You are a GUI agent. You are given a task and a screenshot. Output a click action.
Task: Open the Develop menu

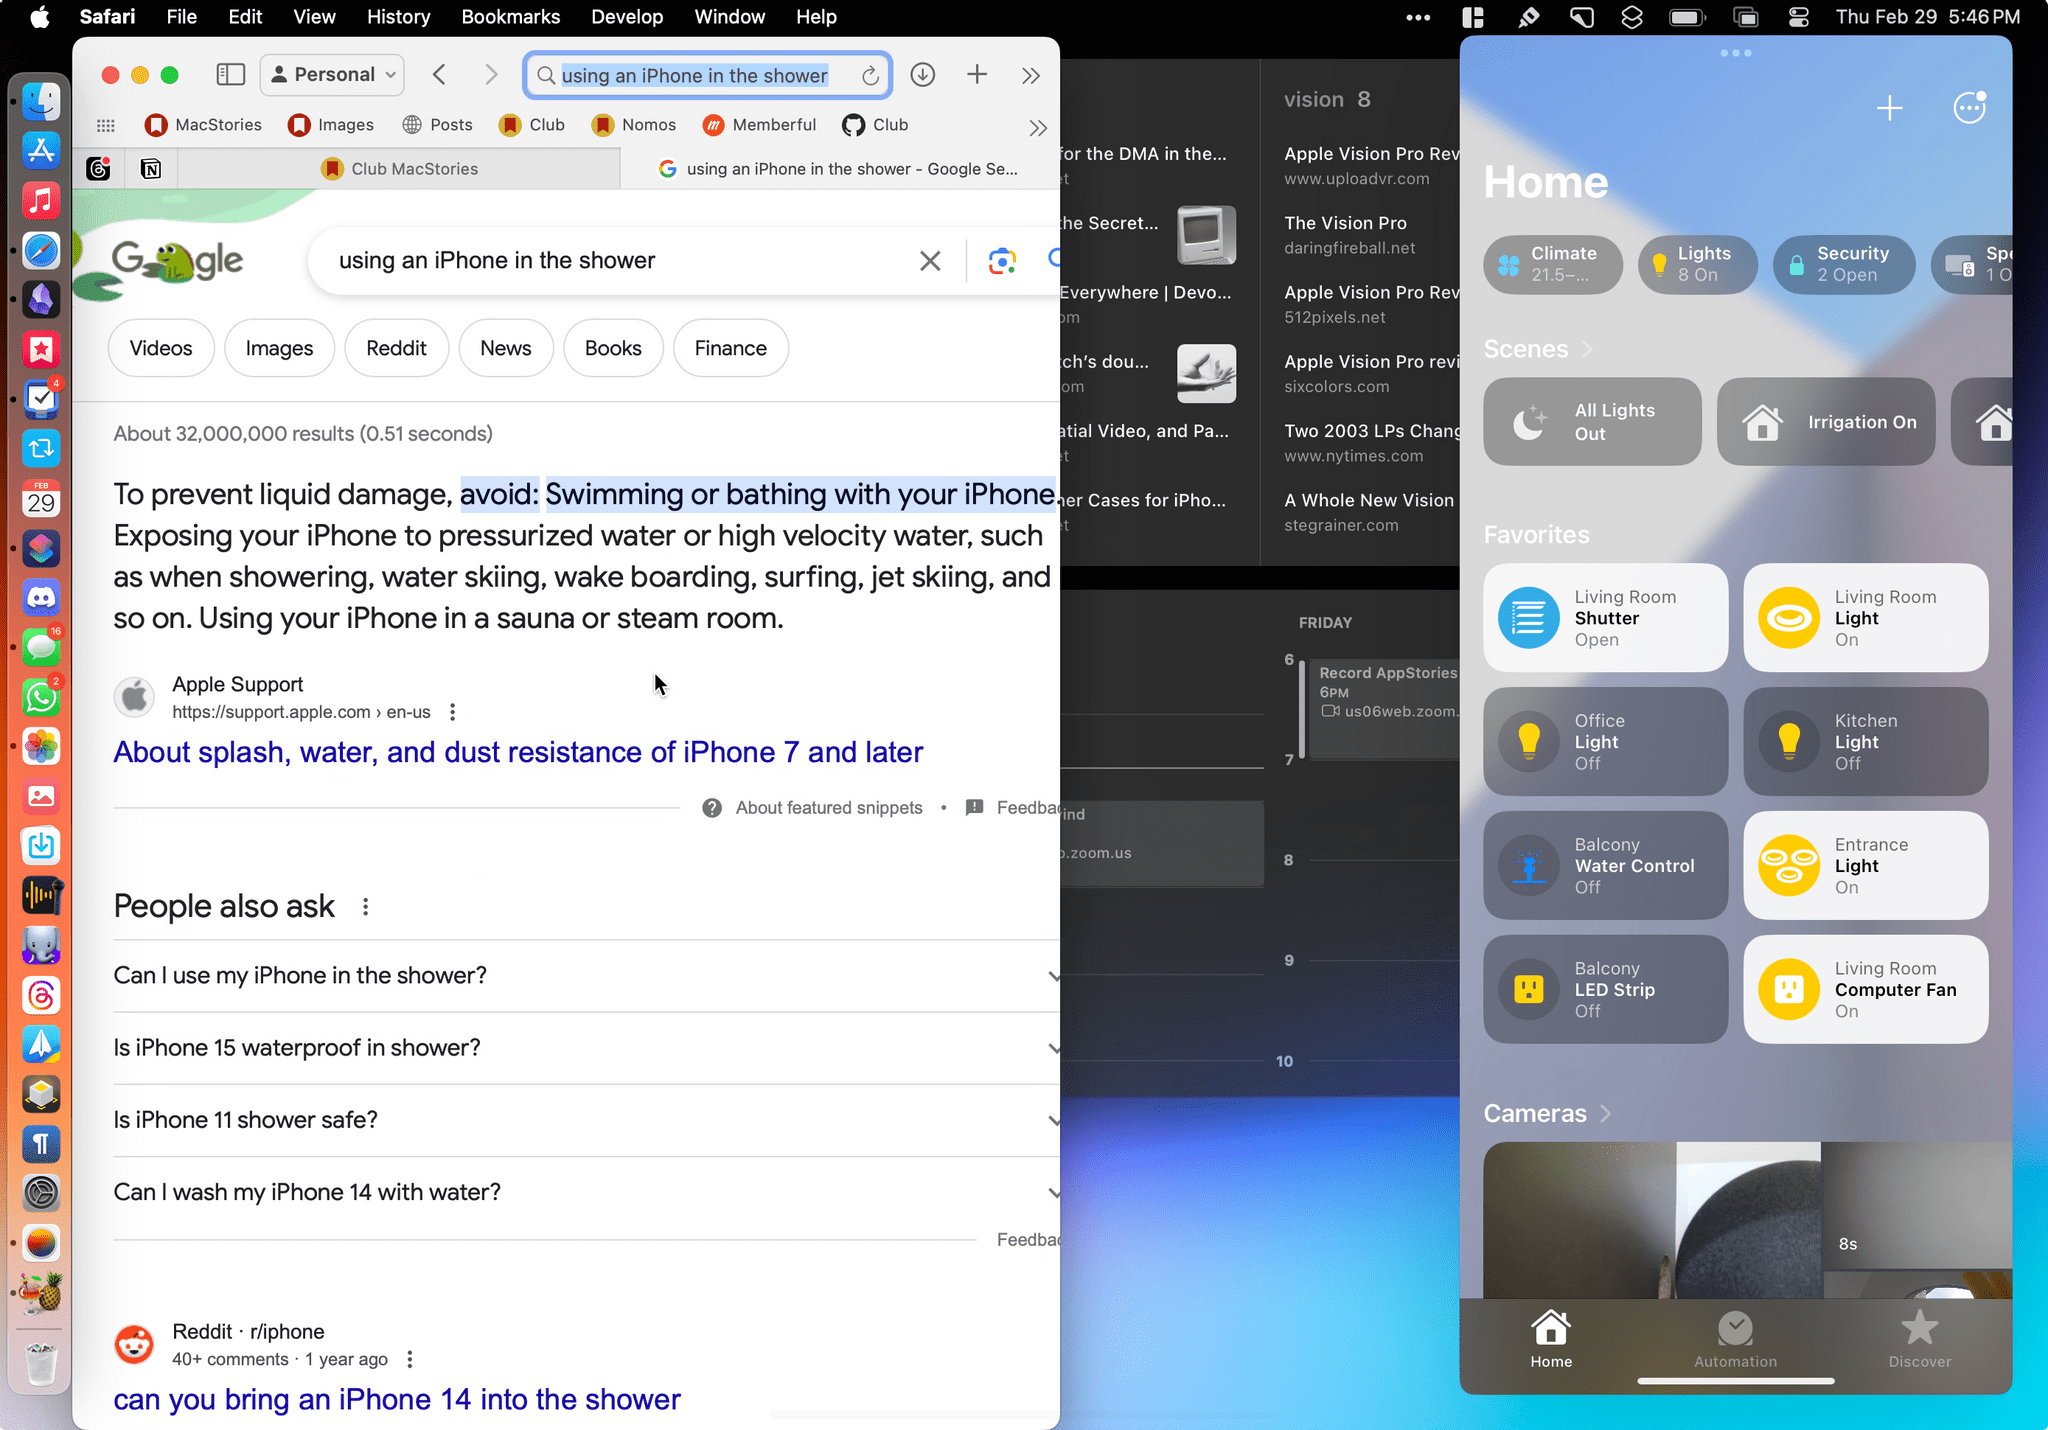click(x=627, y=17)
